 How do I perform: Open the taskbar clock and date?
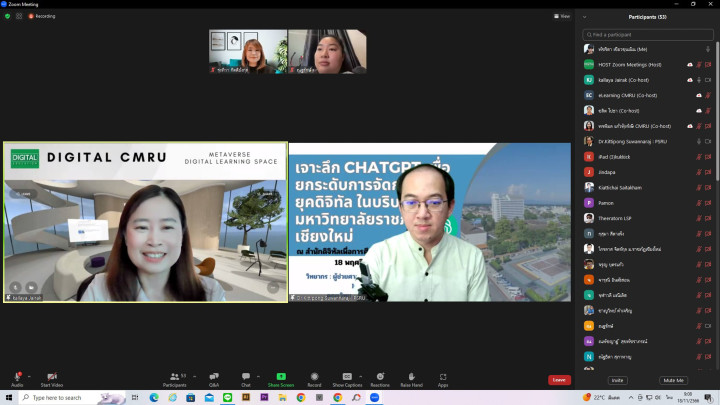[687, 398]
